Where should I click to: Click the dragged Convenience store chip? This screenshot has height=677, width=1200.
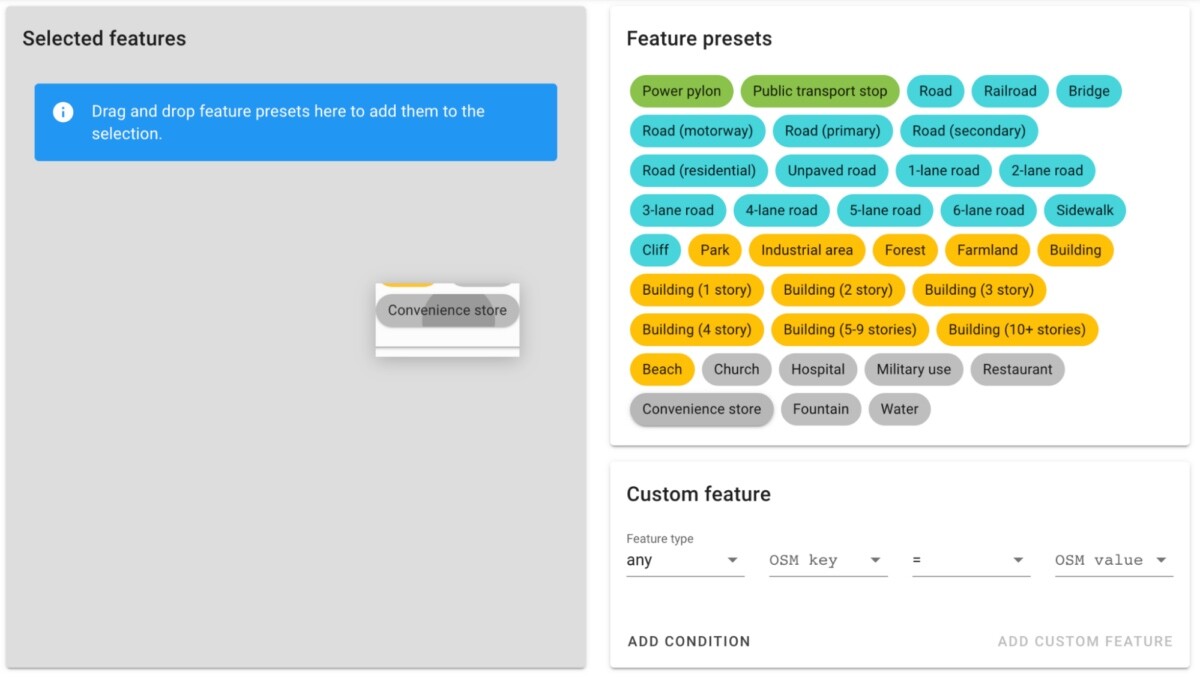point(447,310)
